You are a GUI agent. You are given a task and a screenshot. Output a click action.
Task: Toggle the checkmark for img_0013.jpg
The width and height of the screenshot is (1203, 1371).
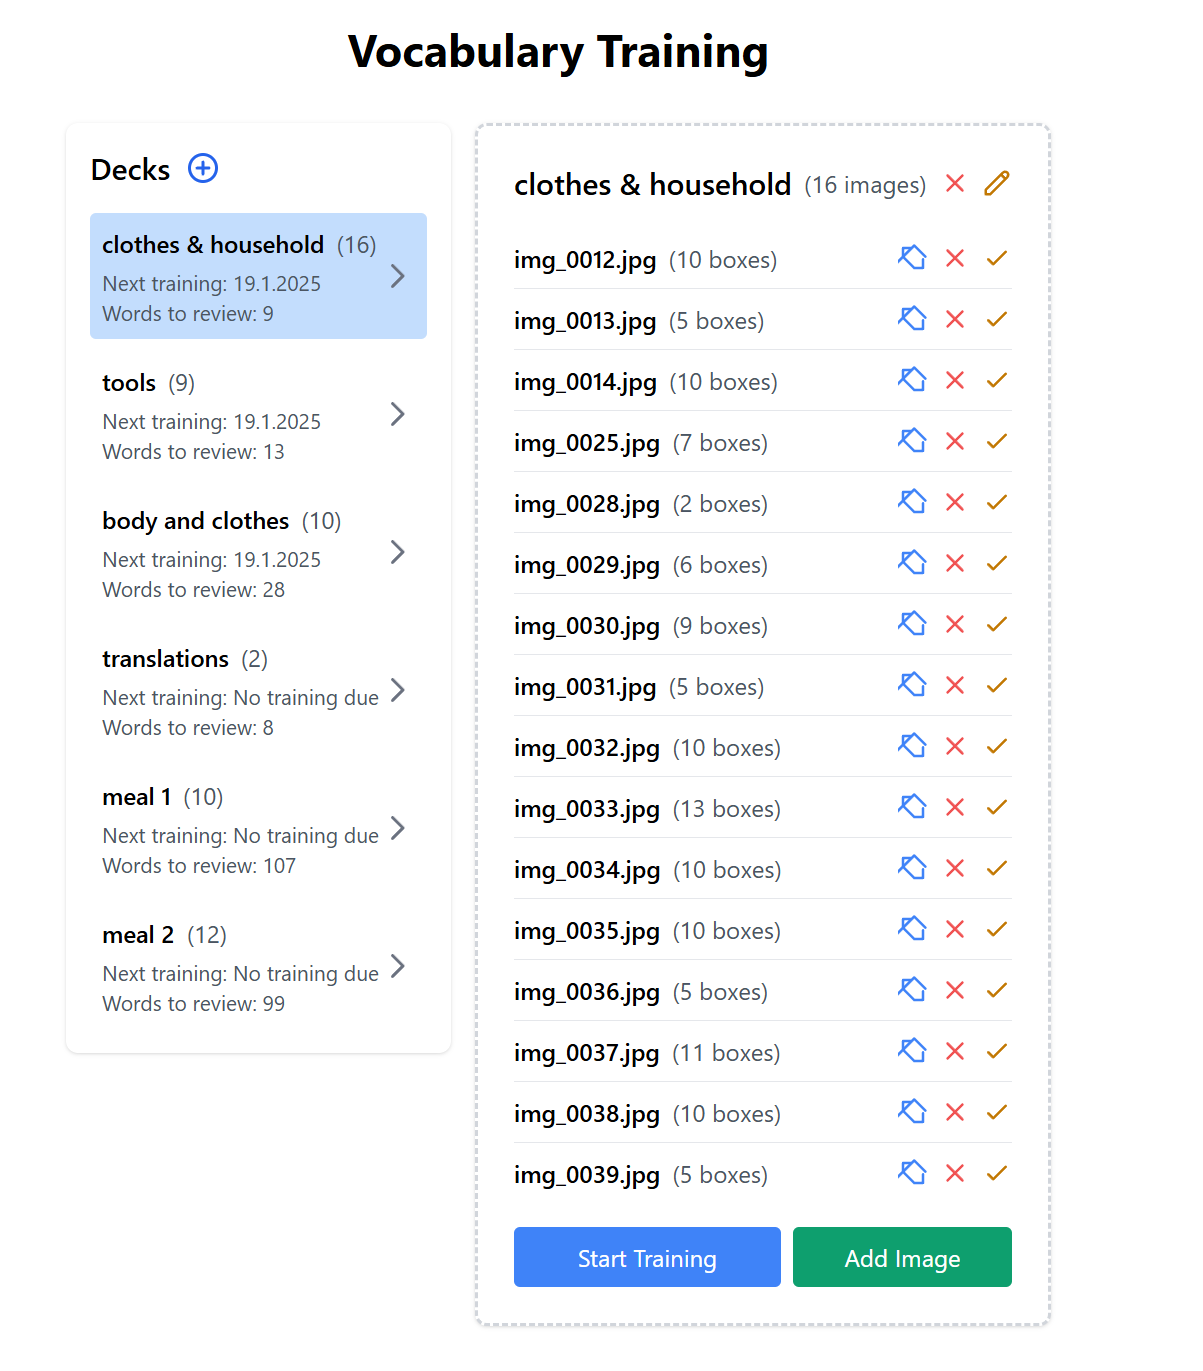pyautogui.click(x=996, y=319)
